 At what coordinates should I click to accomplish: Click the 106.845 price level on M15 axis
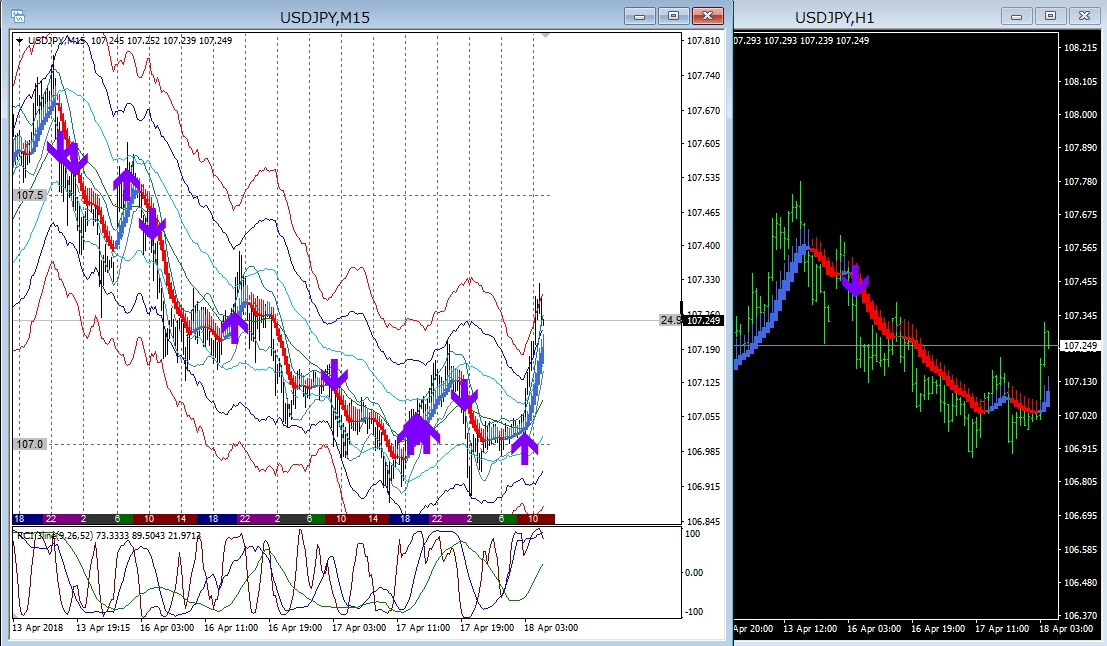coord(703,522)
